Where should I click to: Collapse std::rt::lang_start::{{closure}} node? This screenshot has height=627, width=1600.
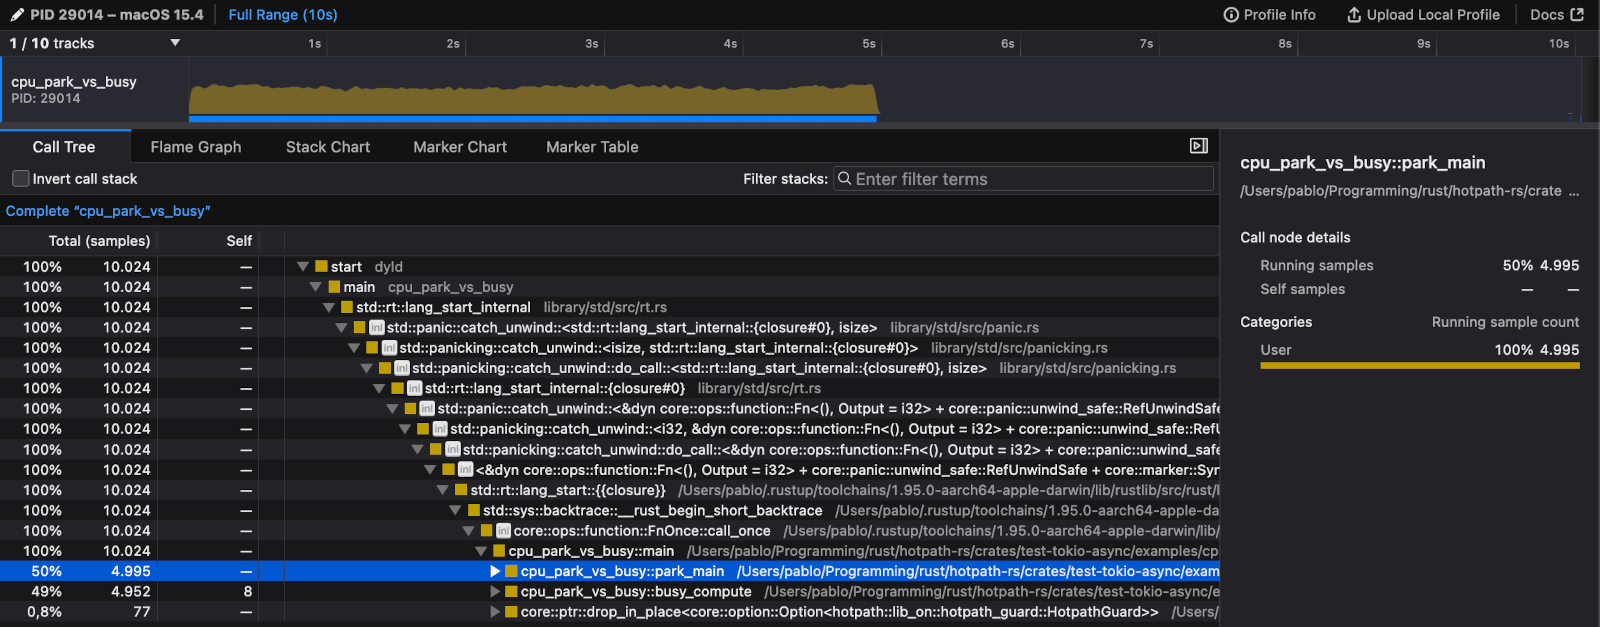pos(443,490)
